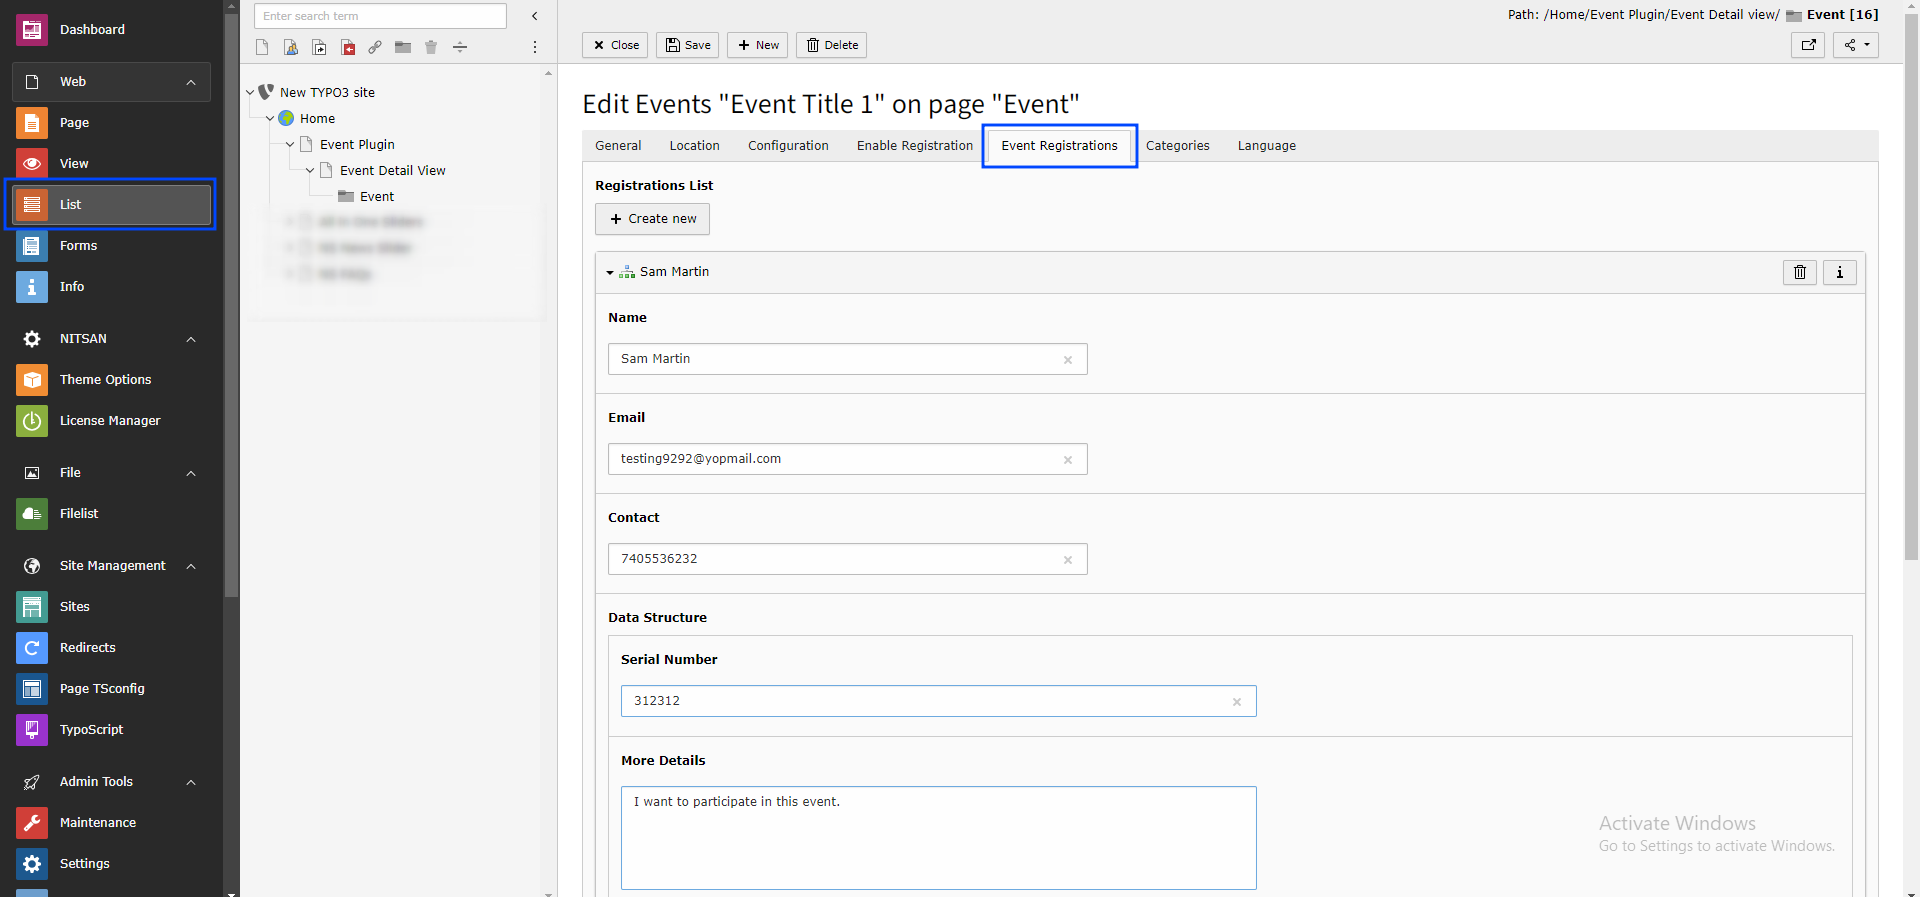Screen dimensions: 1920x897
Task: Collapse the page tree panel arrow
Action: (x=535, y=16)
